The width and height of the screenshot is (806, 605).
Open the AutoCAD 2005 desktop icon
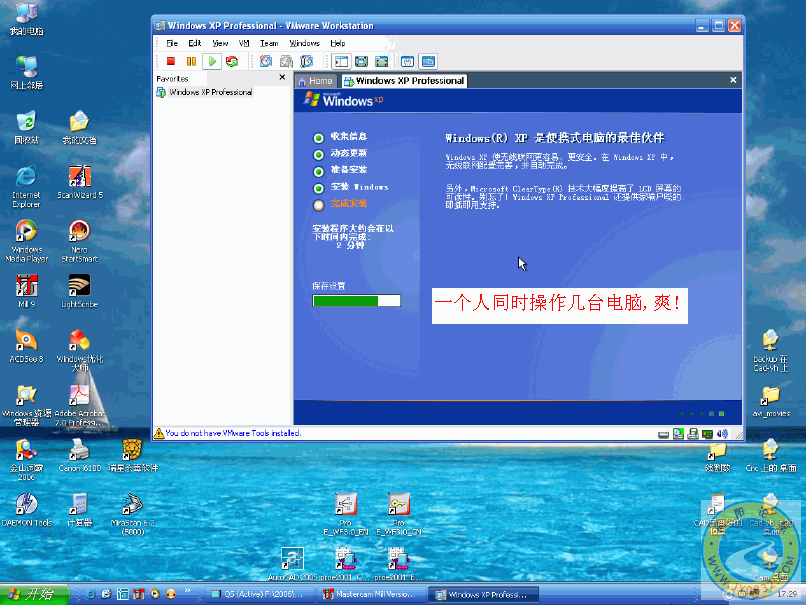[x=292, y=564]
